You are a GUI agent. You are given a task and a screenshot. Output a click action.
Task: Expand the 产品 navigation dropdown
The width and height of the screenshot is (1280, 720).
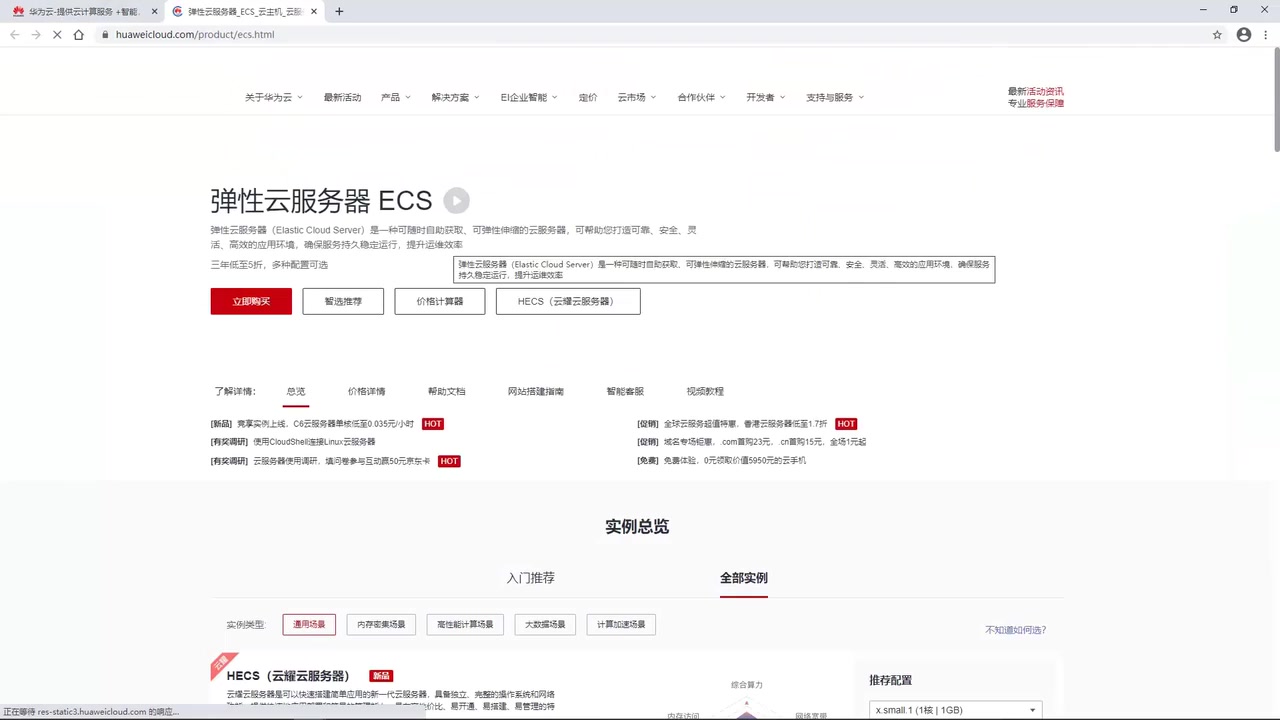tap(395, 97)
